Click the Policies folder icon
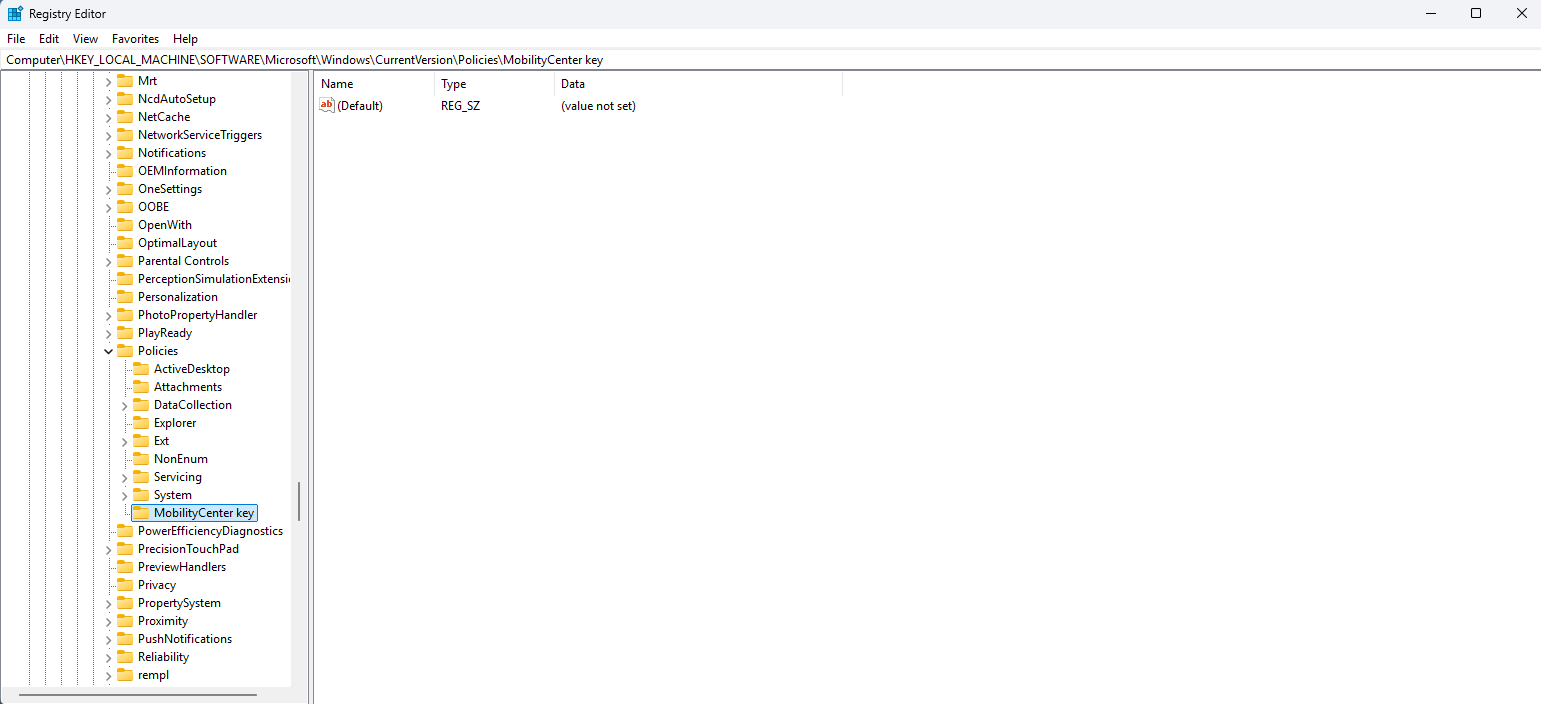The width and height of the screenshot is (1541, 704). point(125,351)
